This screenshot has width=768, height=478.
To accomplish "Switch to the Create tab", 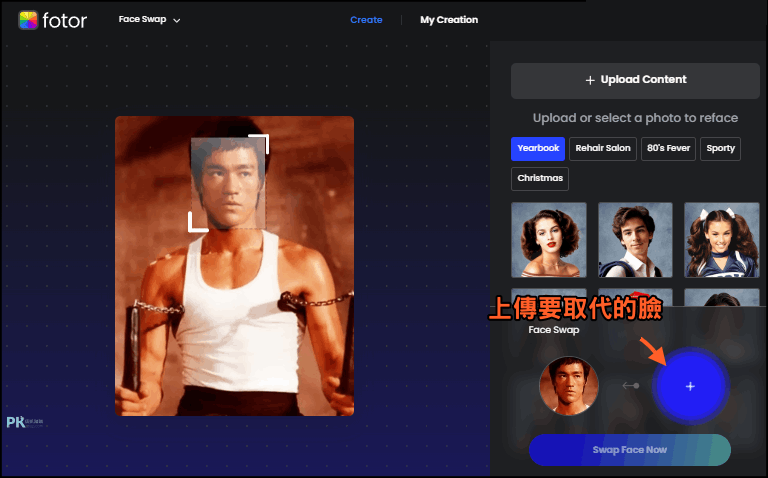I will pos(366,20).
